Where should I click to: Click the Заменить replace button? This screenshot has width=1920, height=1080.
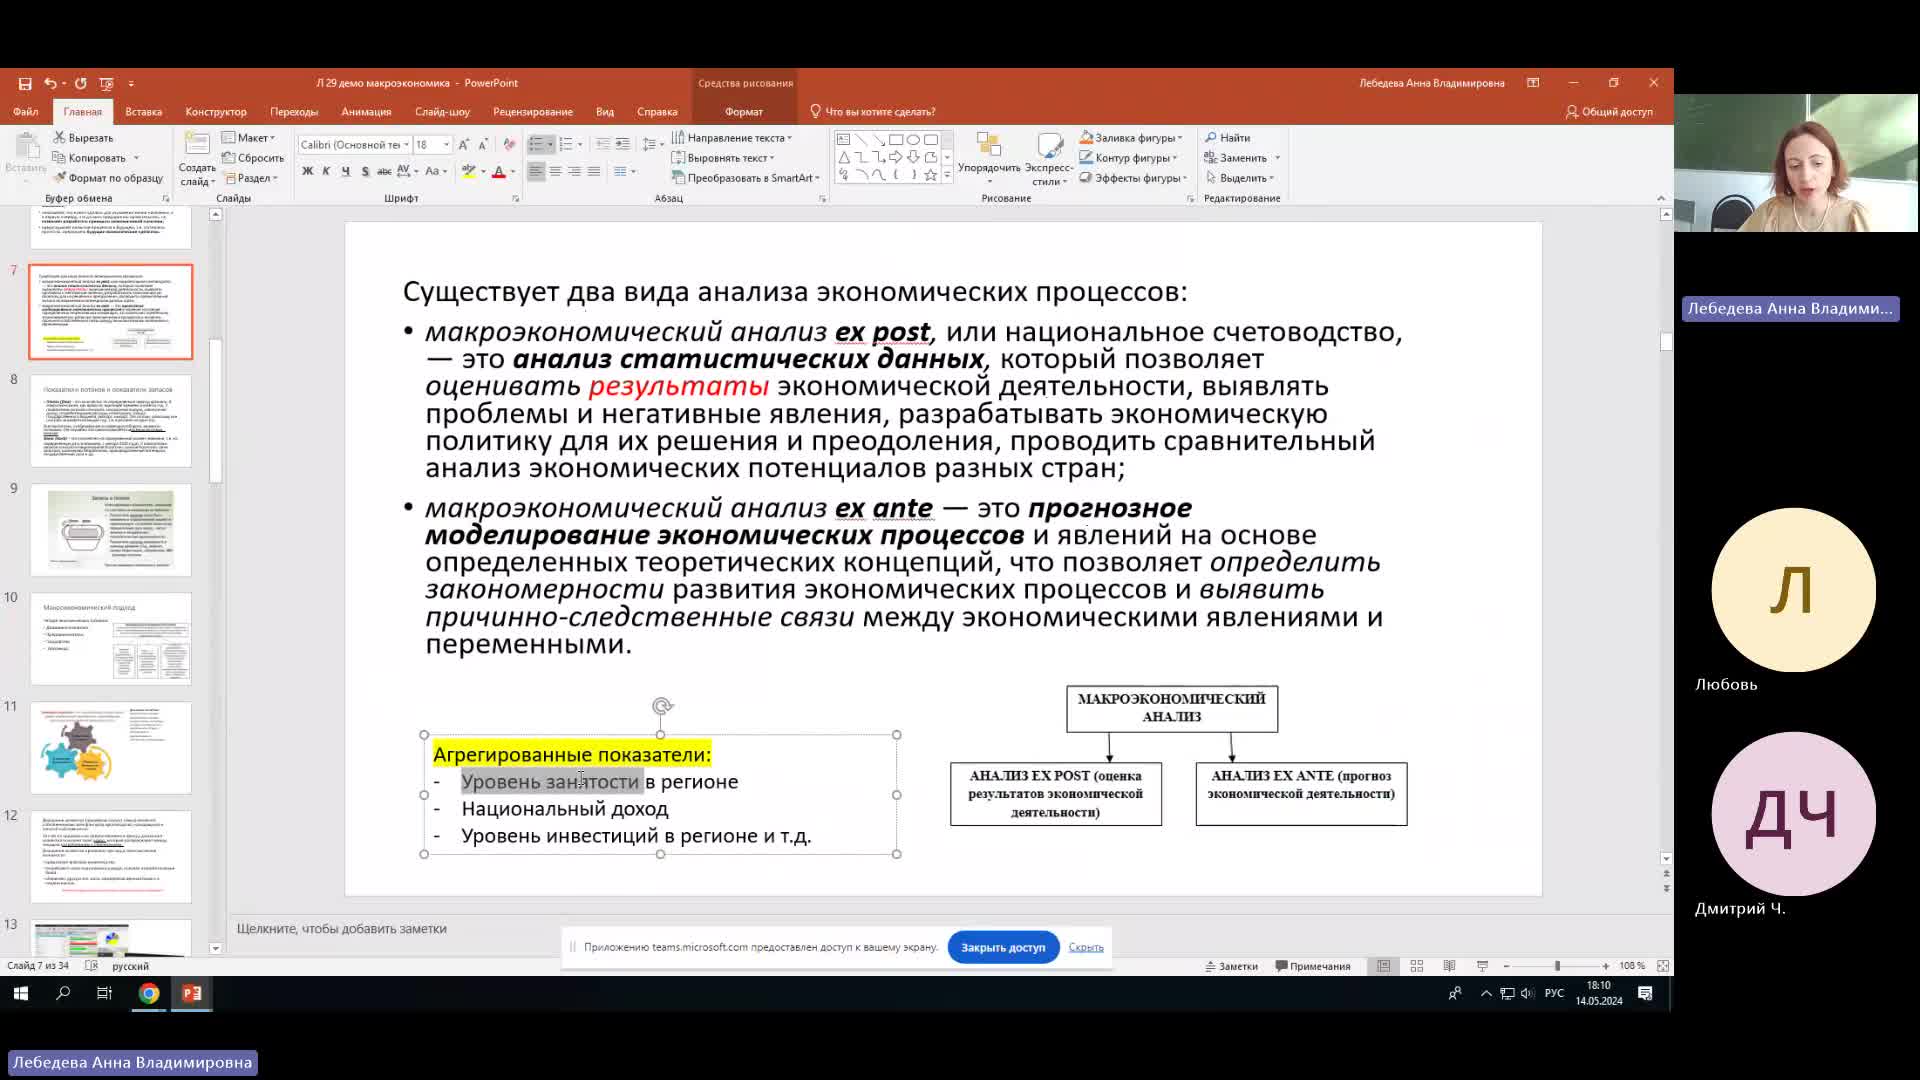tap(1236, 158)
